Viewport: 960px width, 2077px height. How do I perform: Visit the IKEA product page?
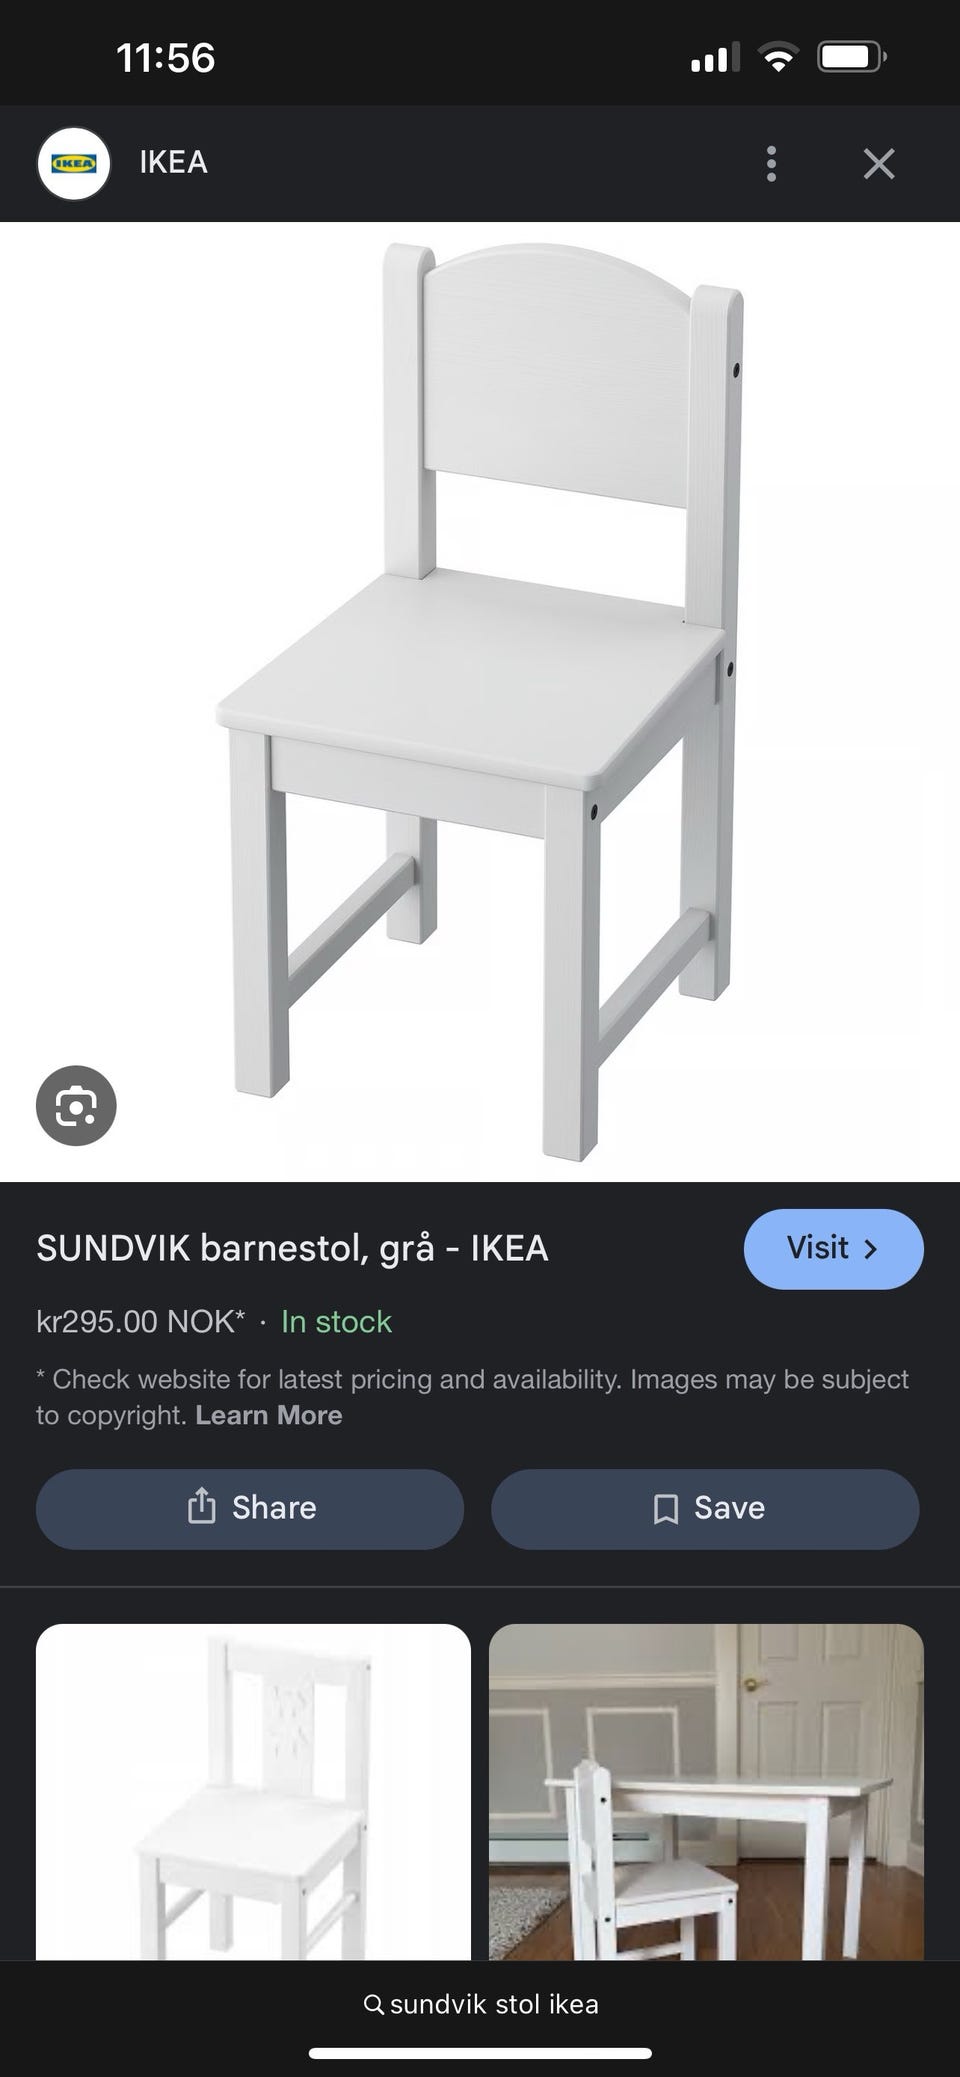(833, 1248)
